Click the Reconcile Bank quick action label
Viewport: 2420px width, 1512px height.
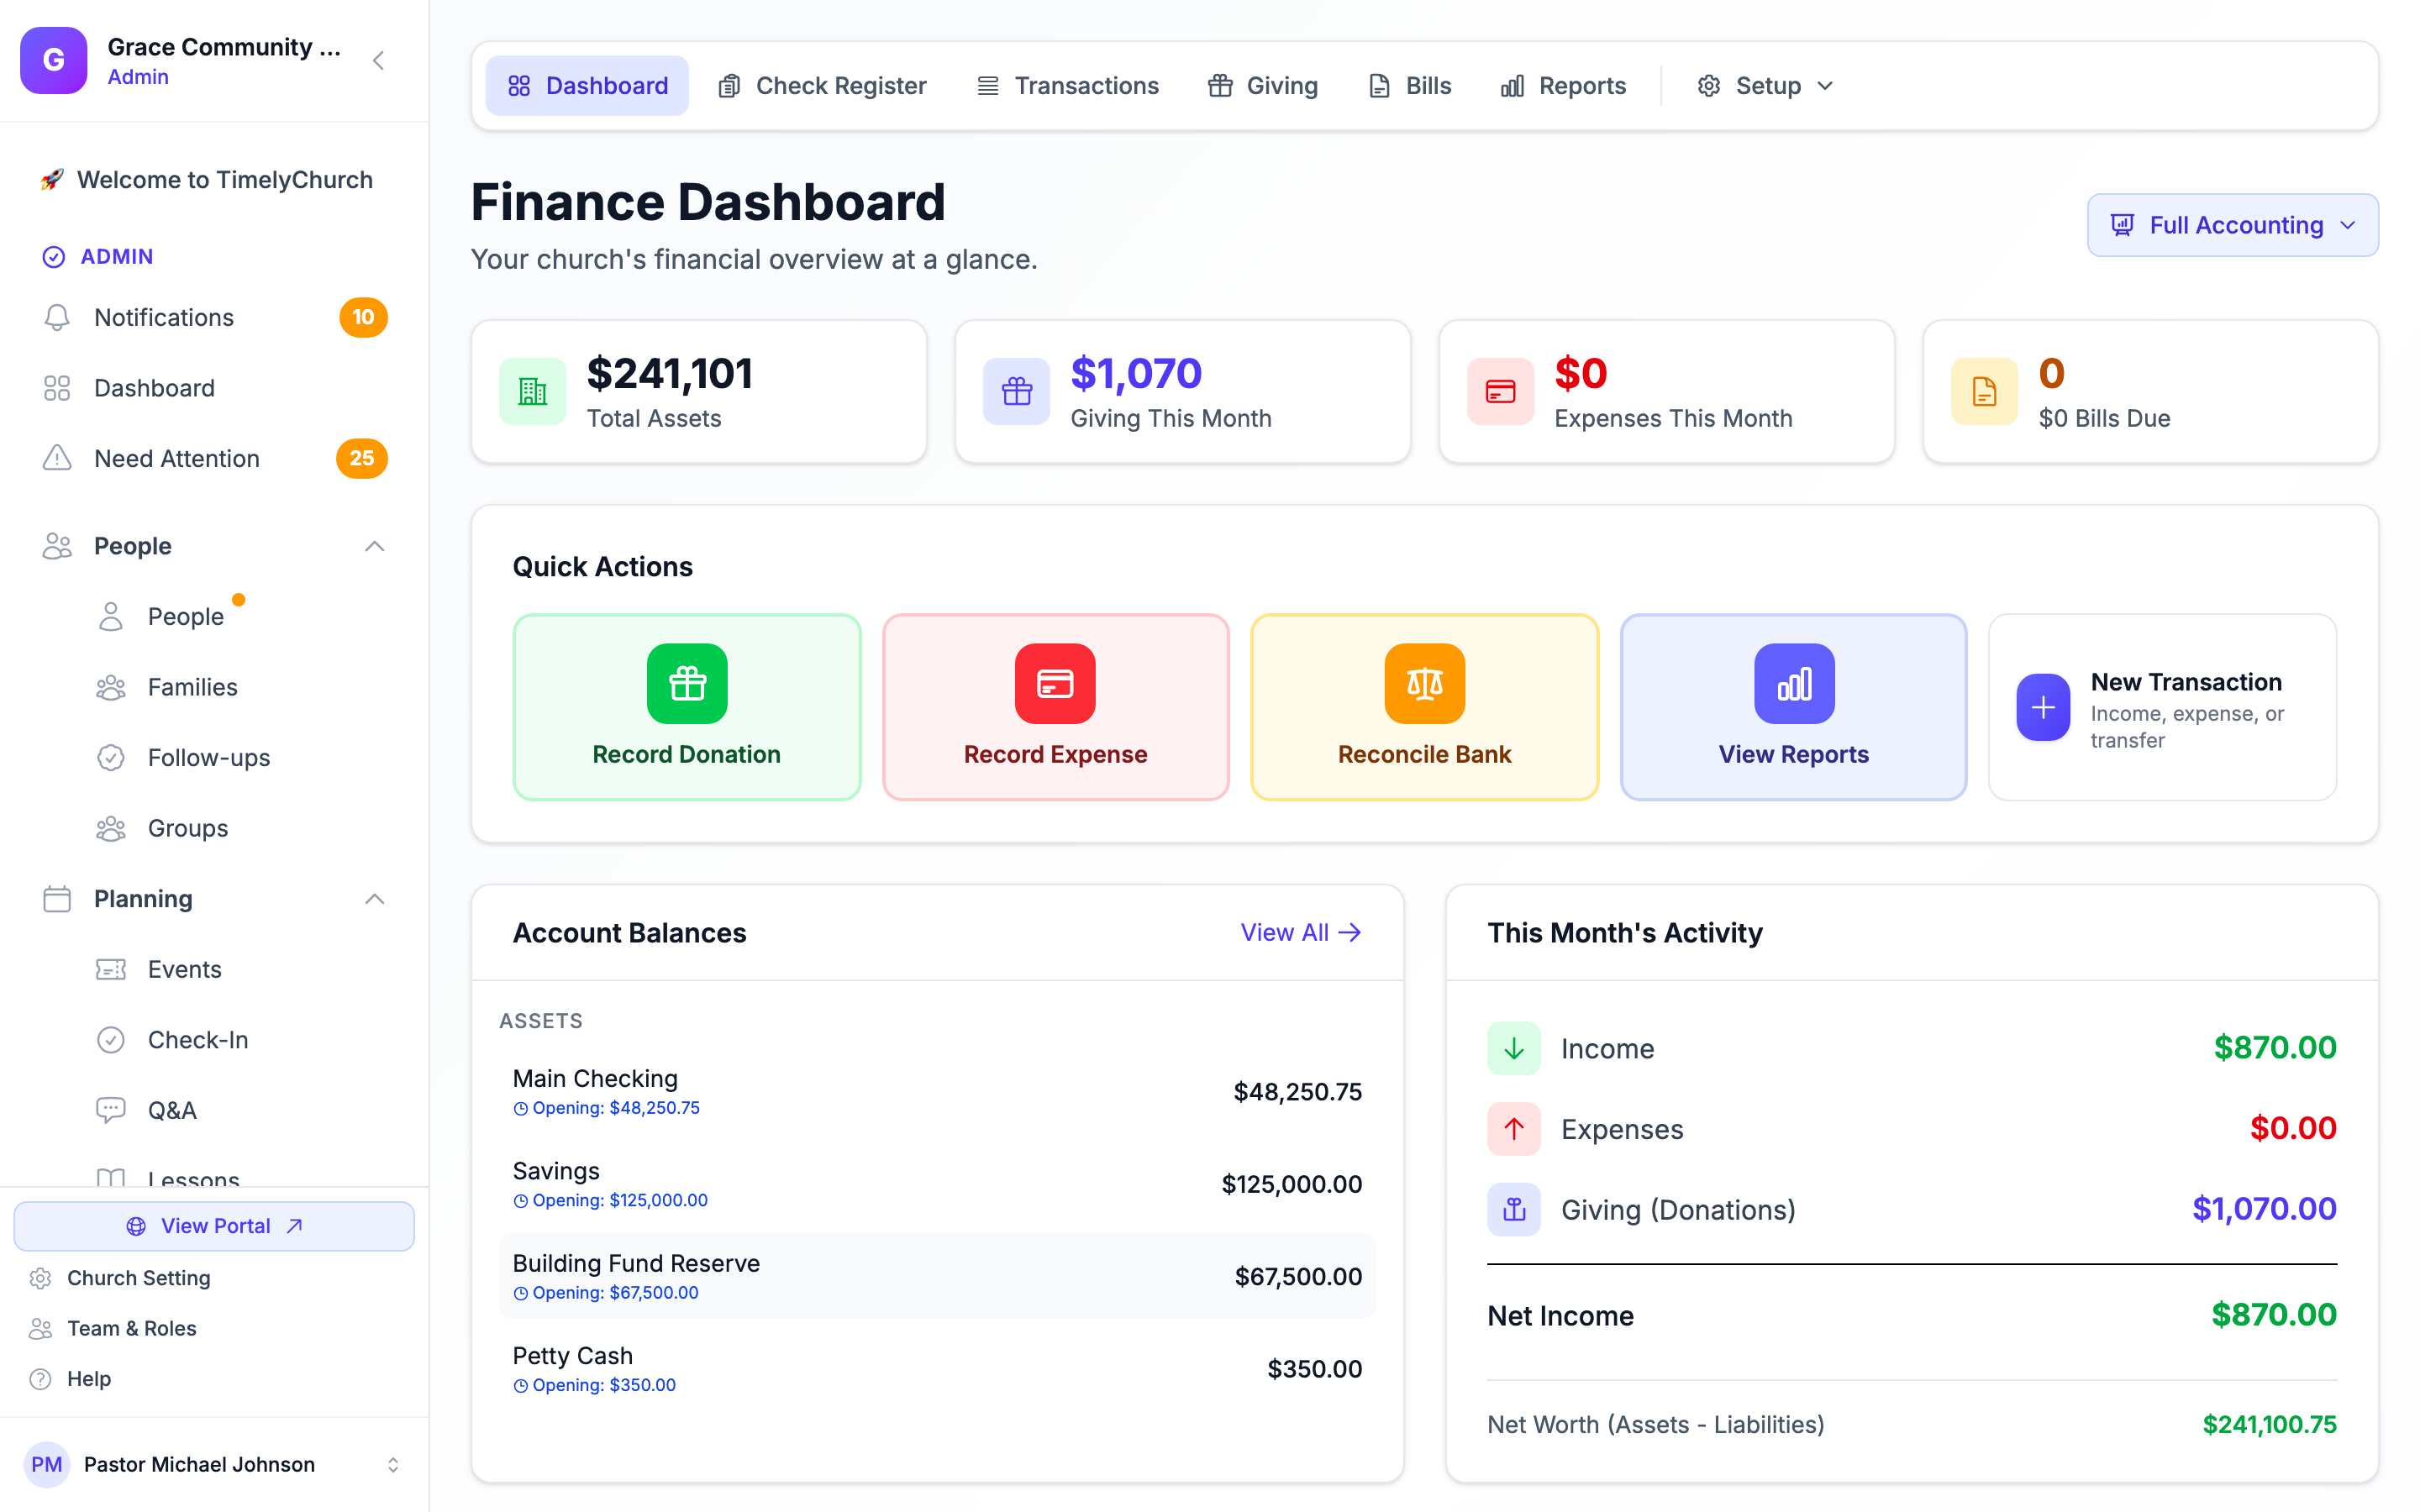point(1425,754)
